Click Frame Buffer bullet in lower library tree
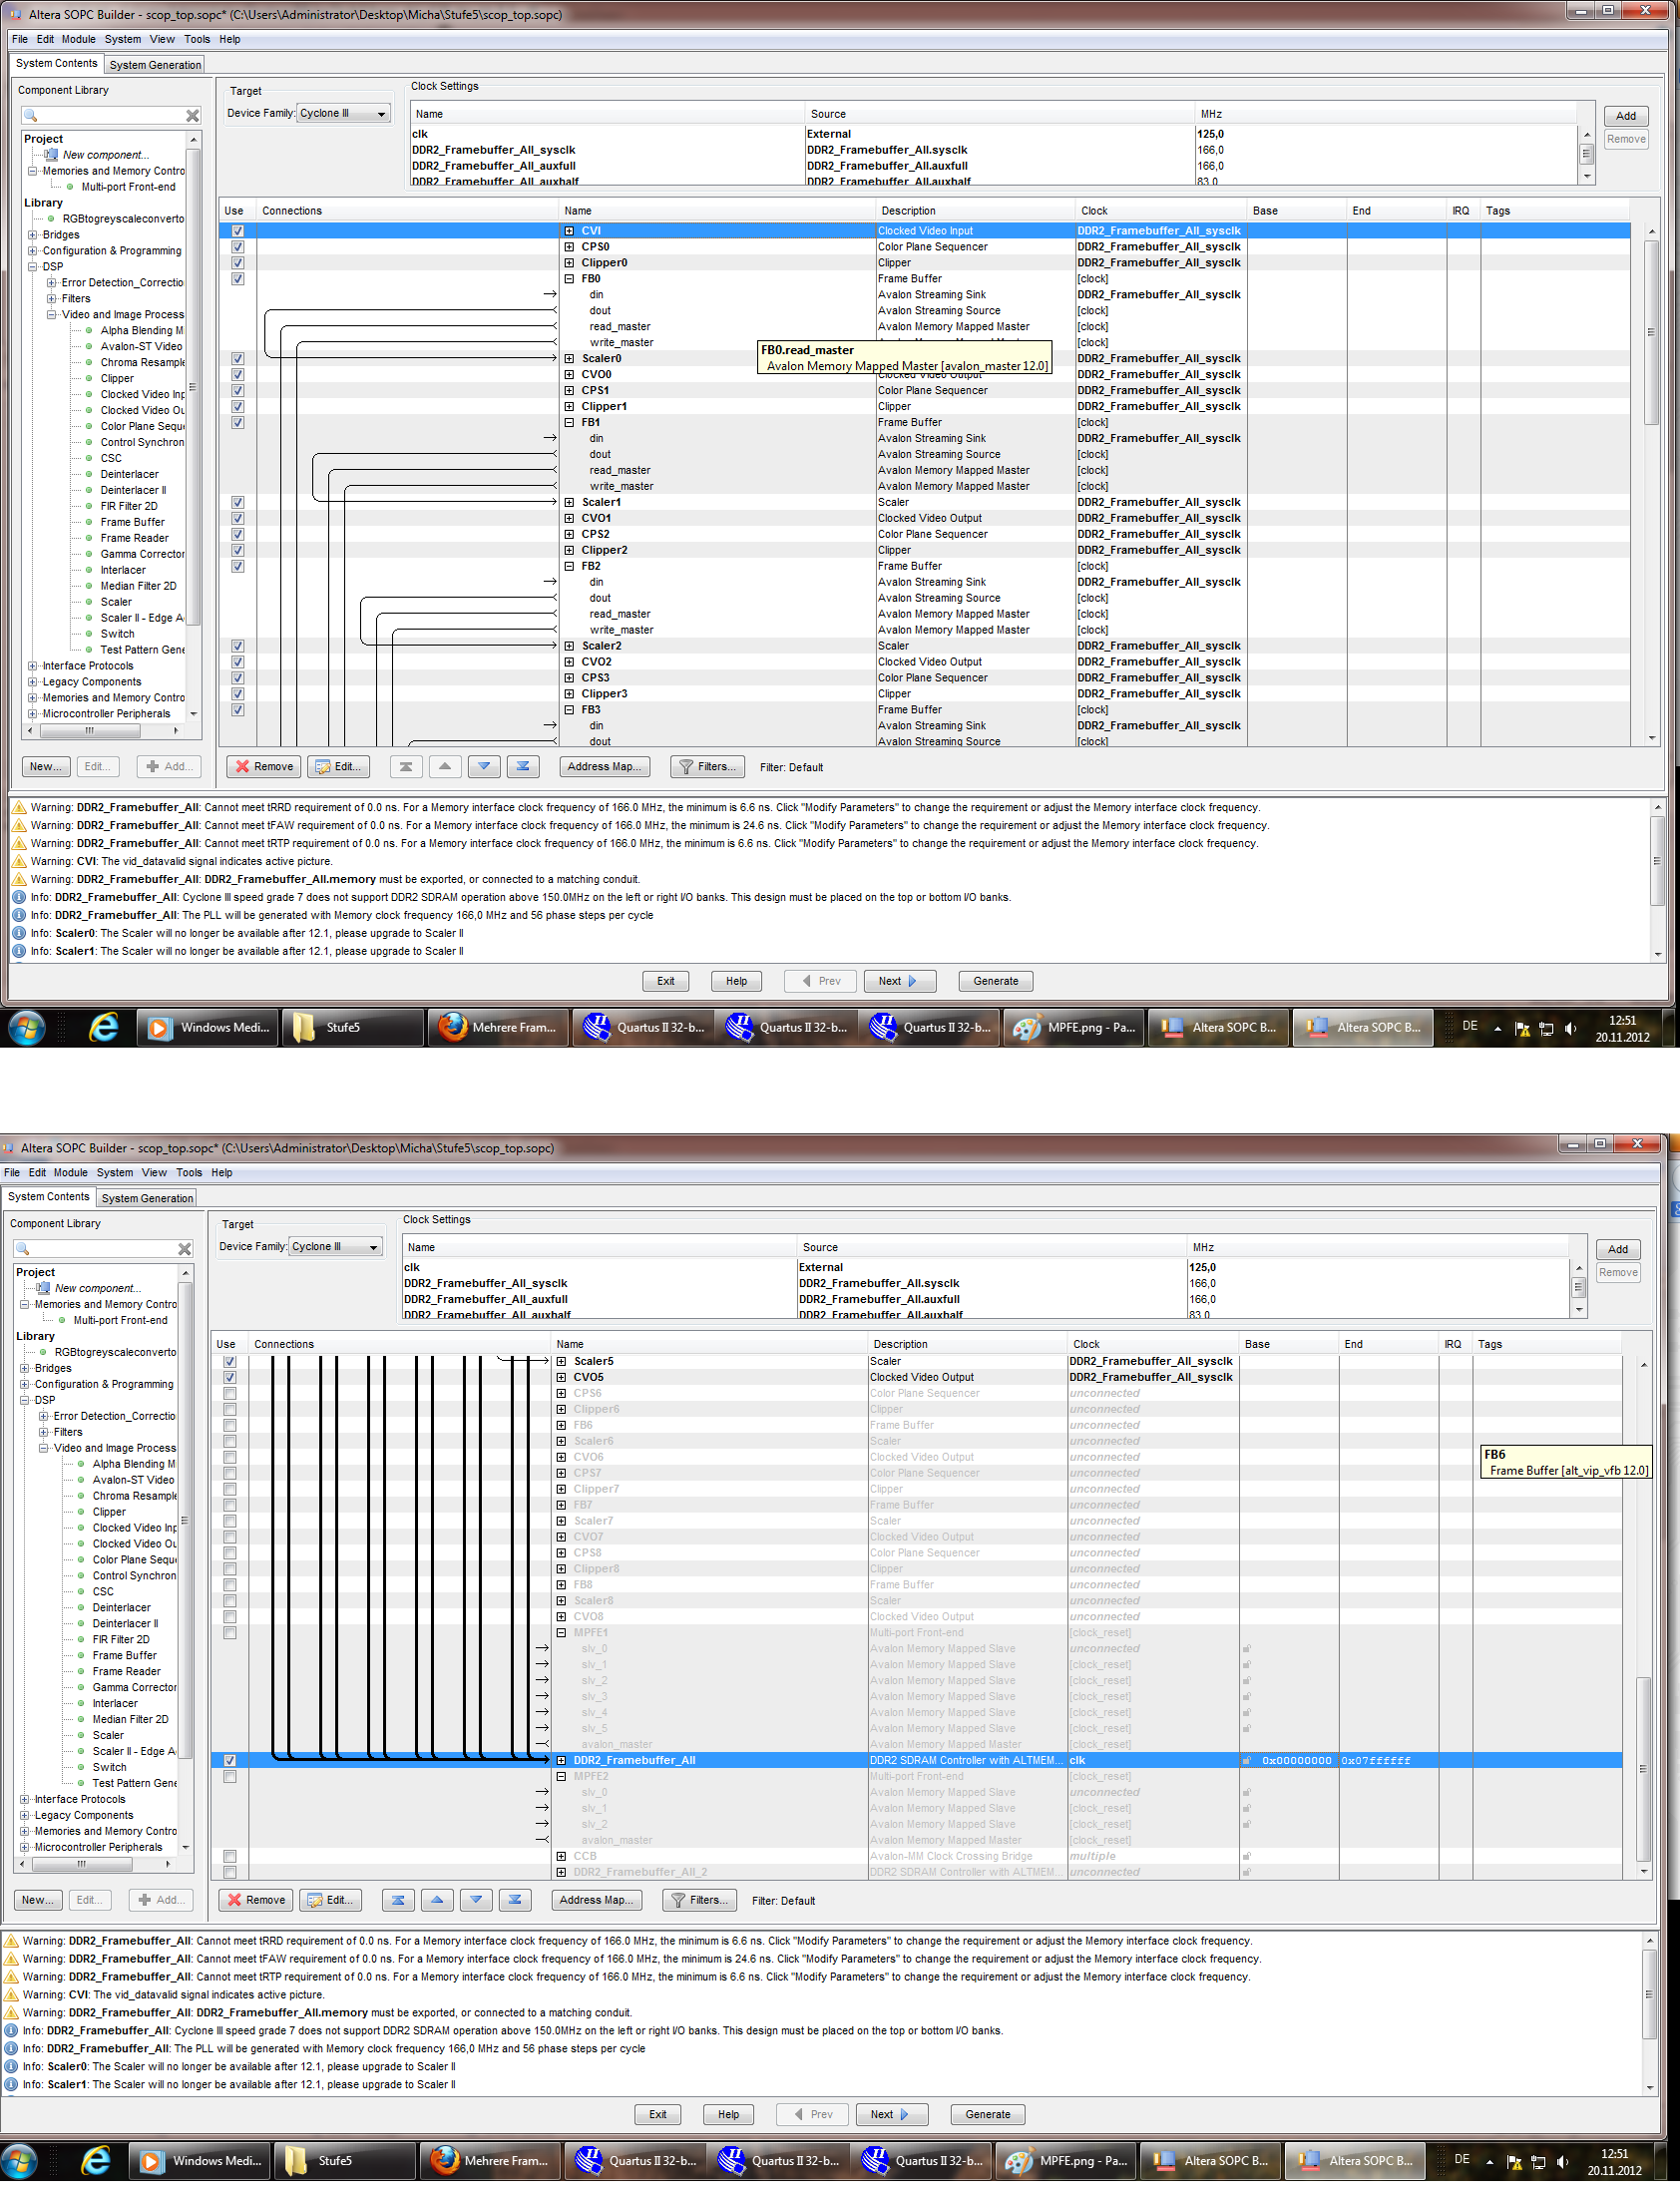This screenshot has height=2199, width=1680. tap(81, 1656)
